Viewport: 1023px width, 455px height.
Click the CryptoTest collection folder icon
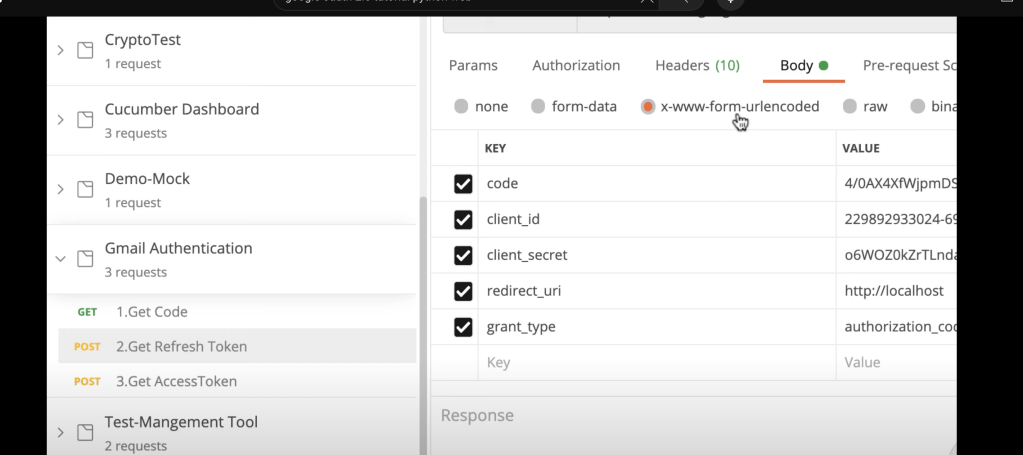tap(85, 50)
